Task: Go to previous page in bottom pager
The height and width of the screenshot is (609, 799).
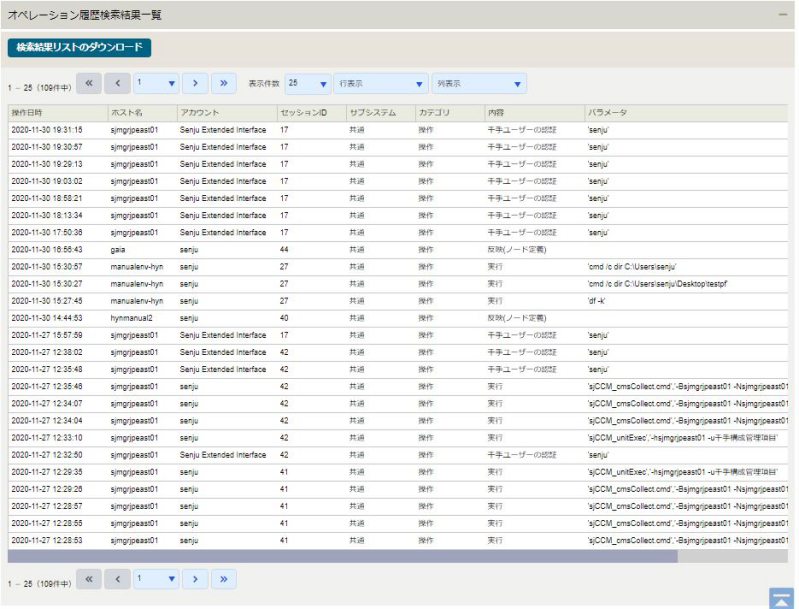Action: pos(117,579)
